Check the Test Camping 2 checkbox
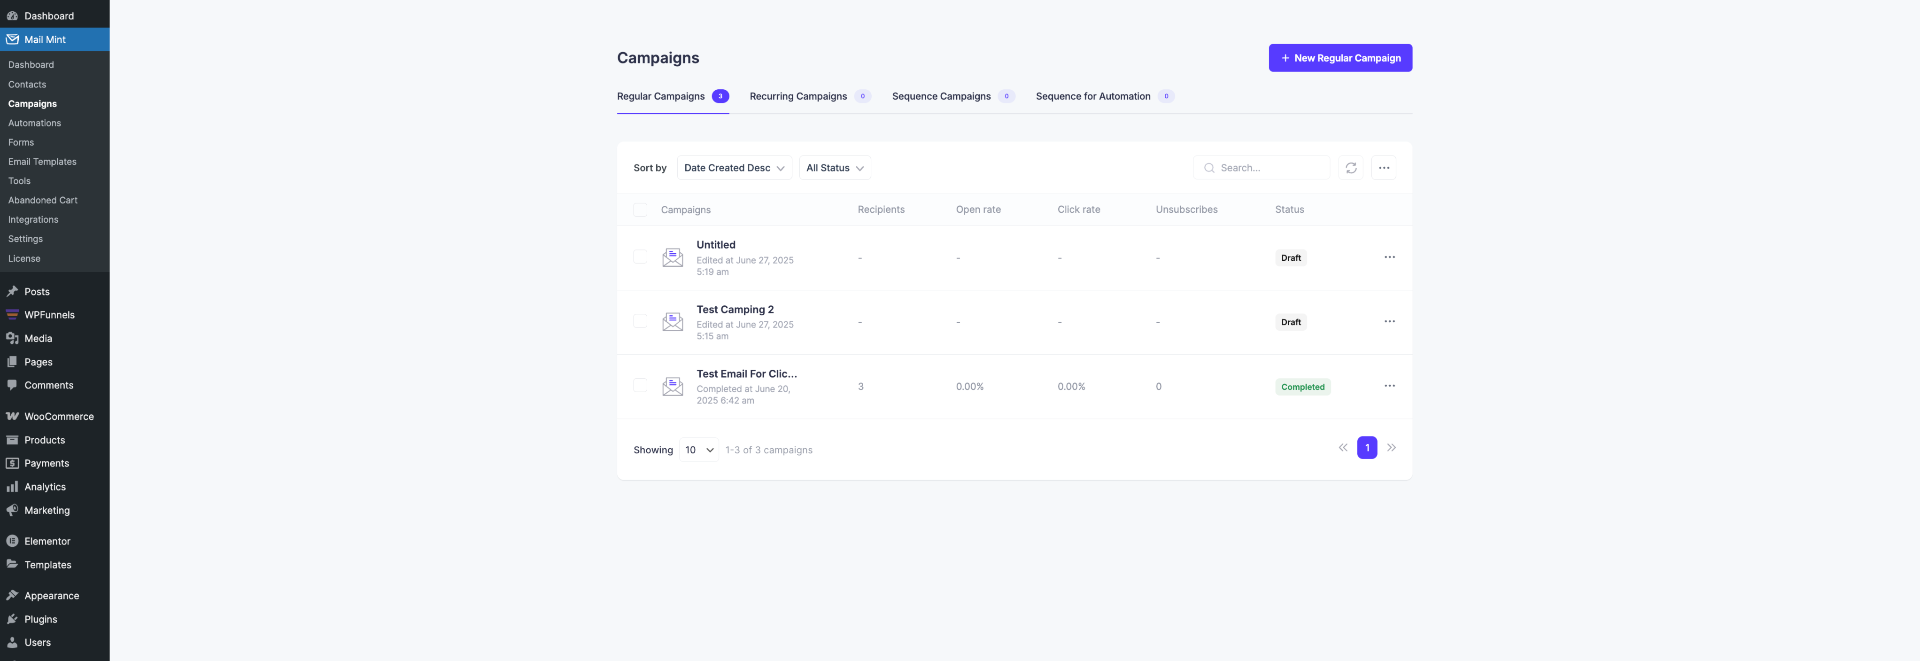Image resolution: width=1920 pixels, height=661 pixels. pyautogui.click(x=640, y=321)
